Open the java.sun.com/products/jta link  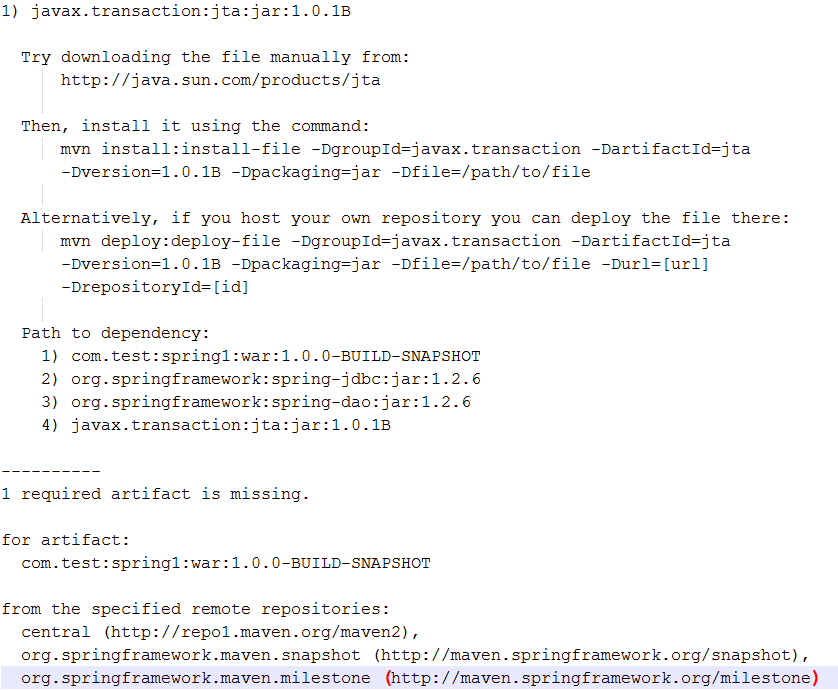tap(220, 80)
